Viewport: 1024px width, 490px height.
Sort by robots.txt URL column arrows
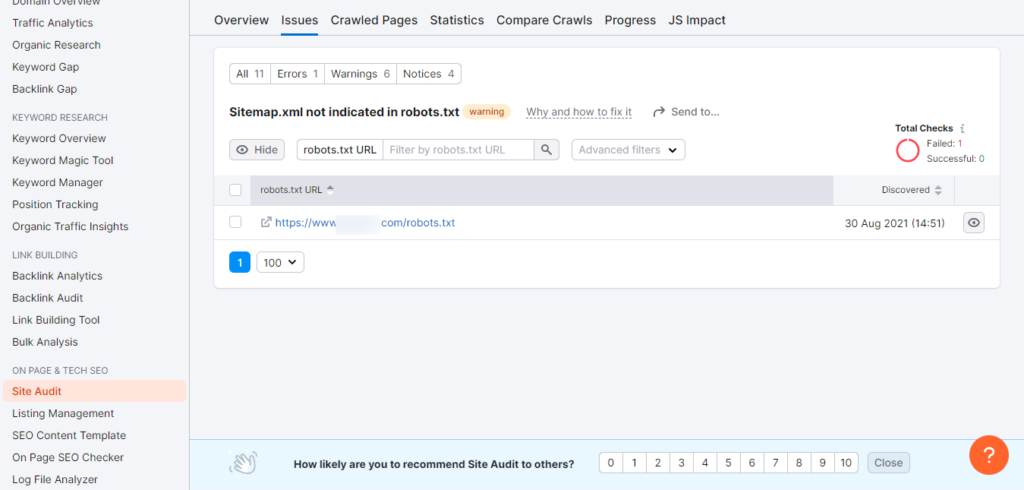(330, 190)
